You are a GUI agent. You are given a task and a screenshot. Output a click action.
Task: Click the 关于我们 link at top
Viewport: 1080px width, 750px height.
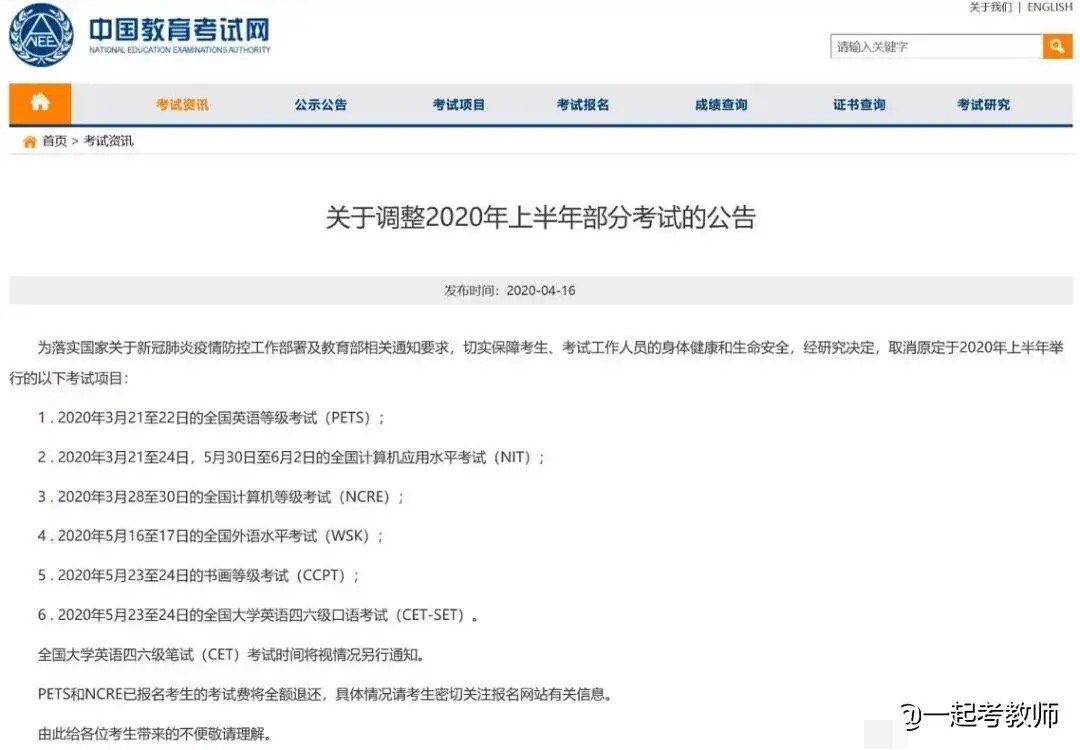[x=990, y=7]
